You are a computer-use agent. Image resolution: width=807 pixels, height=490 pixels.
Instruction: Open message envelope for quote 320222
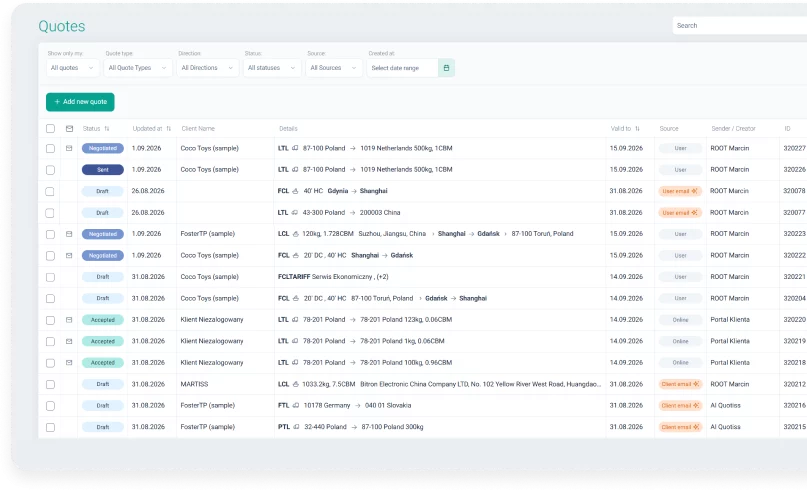coord(69,255)
